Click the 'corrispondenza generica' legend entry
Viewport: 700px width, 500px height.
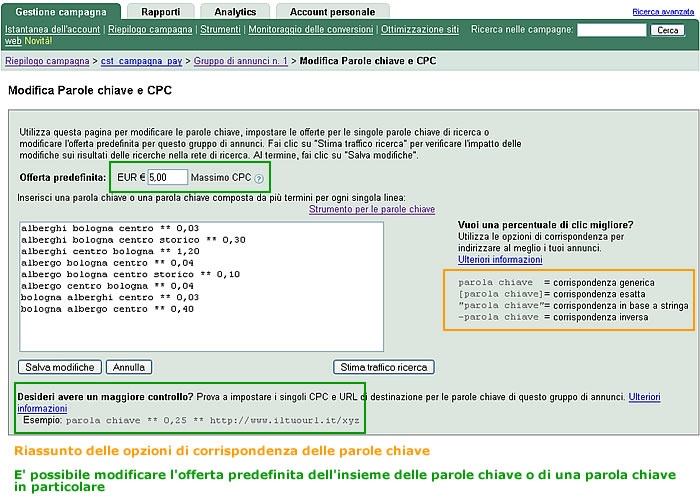(604, 283)
